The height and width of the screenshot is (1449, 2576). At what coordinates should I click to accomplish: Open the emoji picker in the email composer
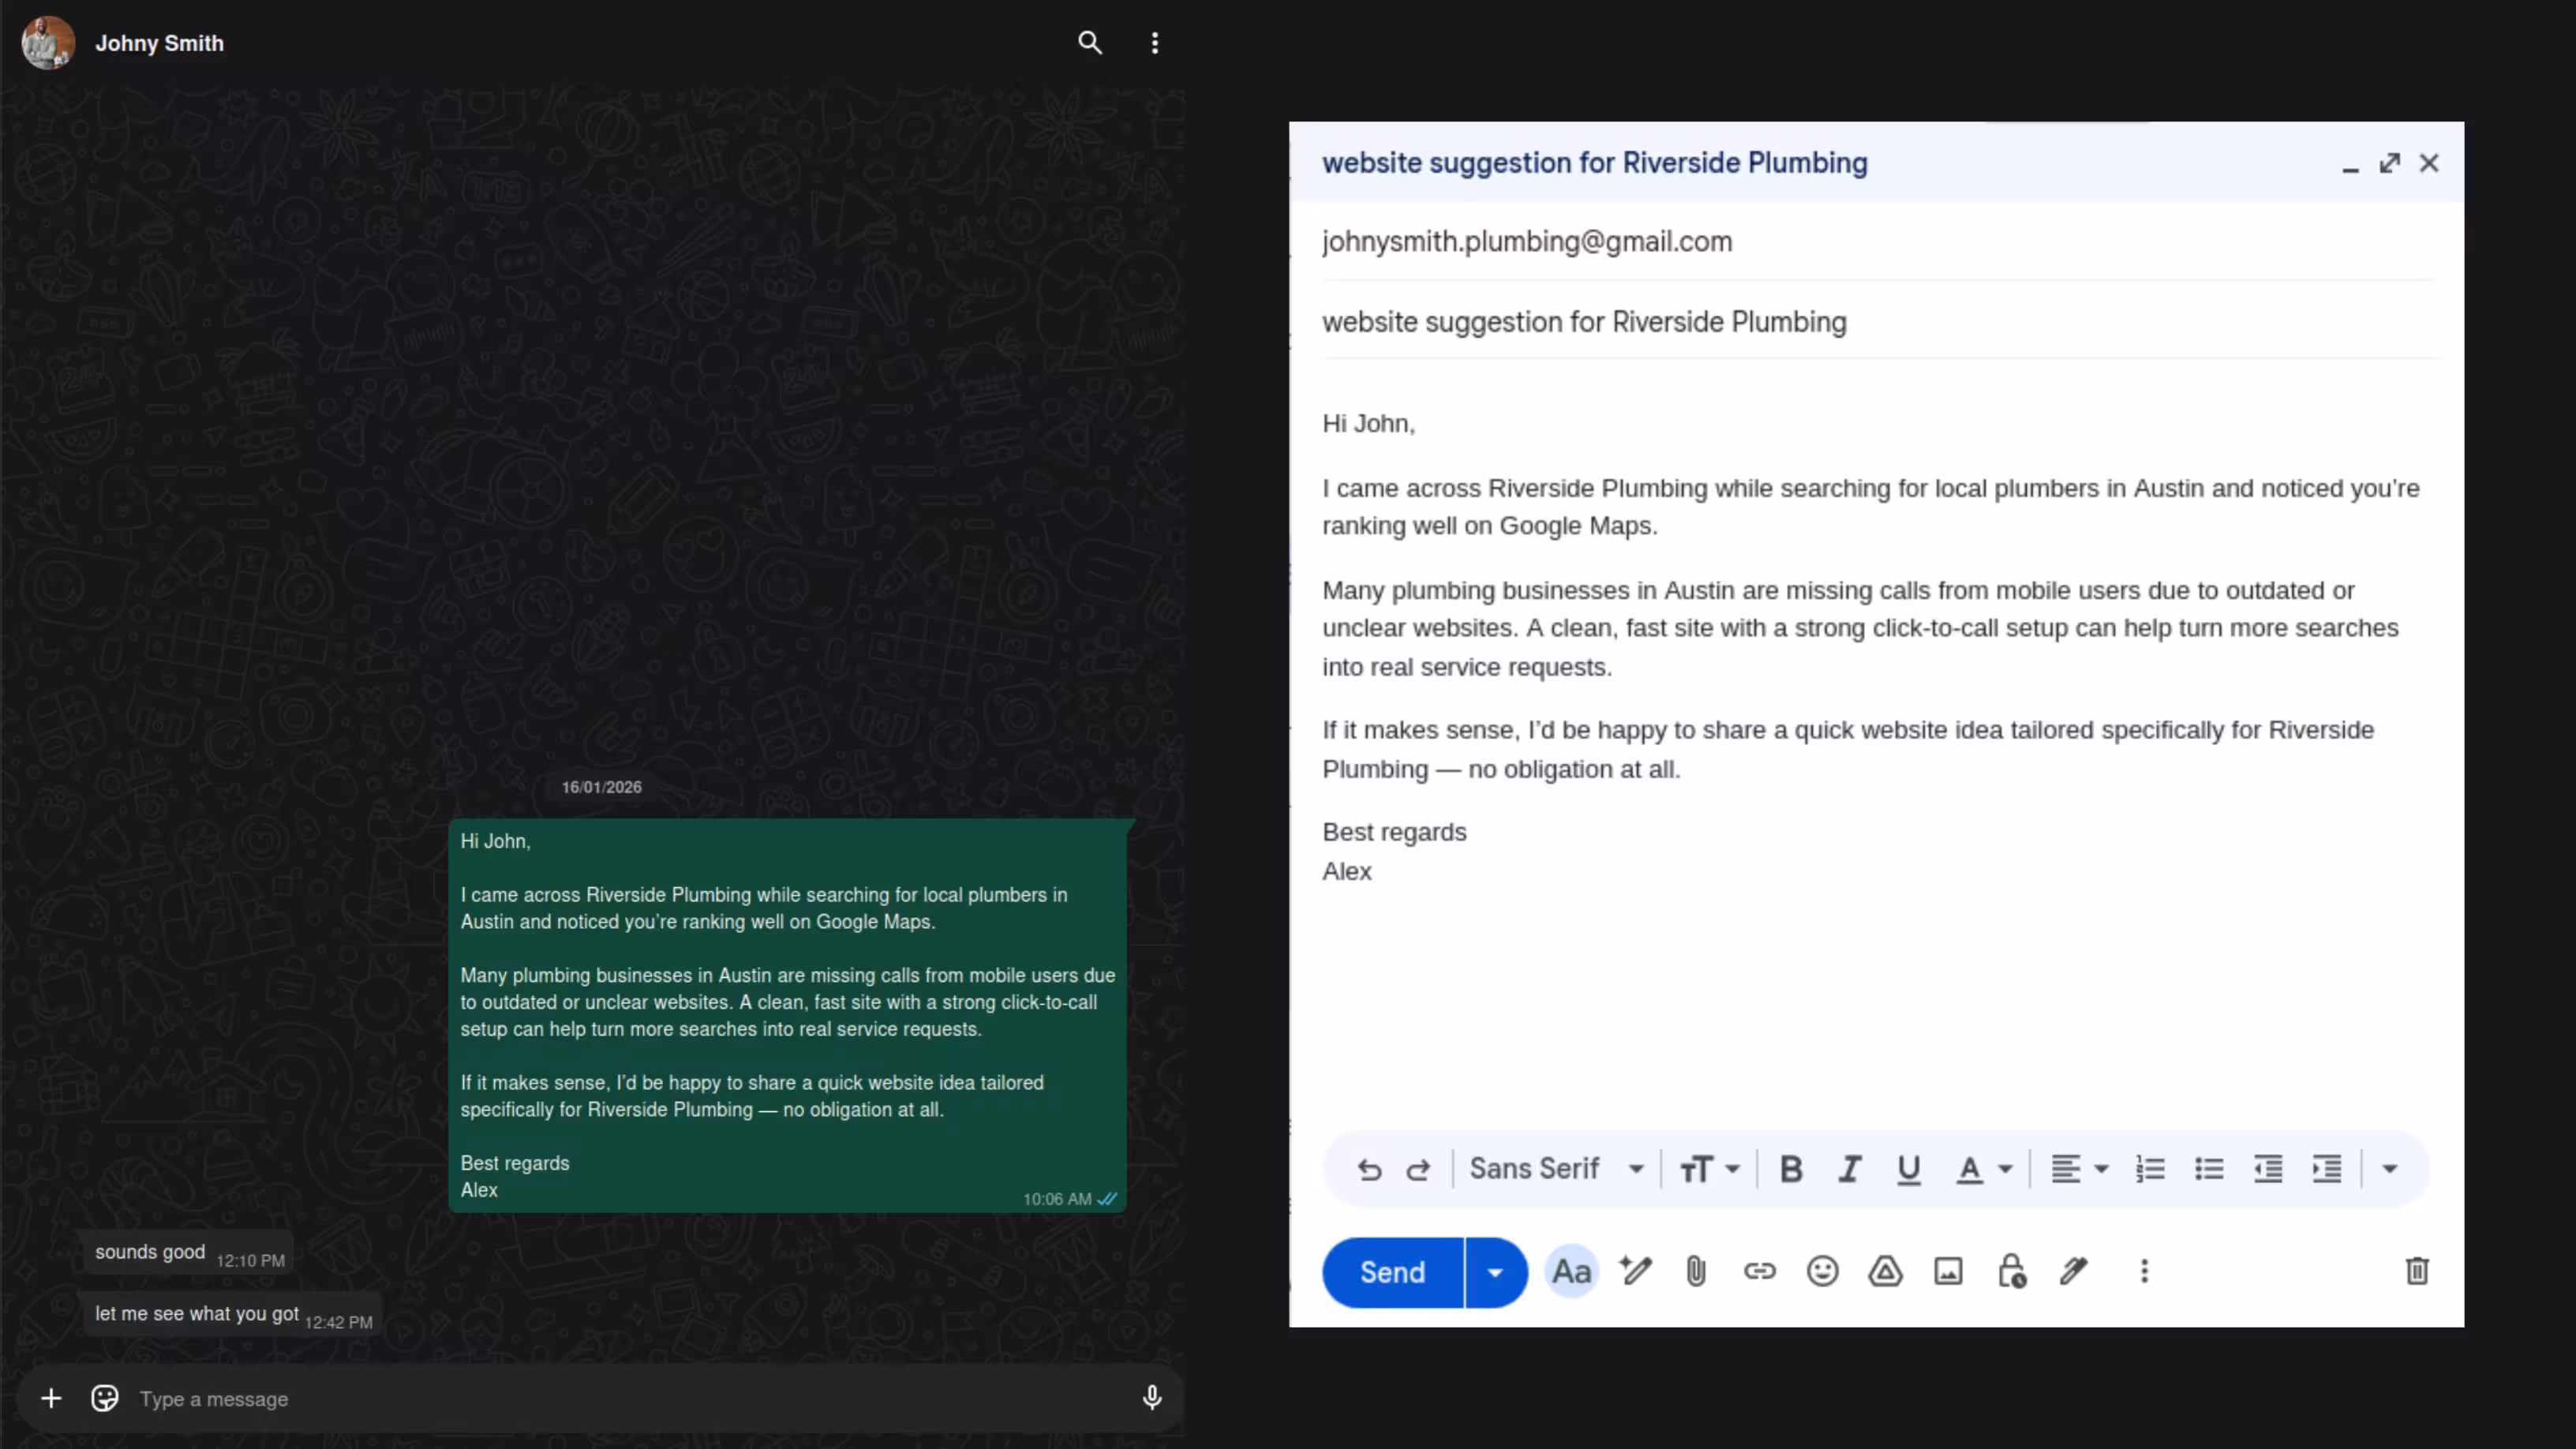pyautogui.click(x=1822, y=1272)
